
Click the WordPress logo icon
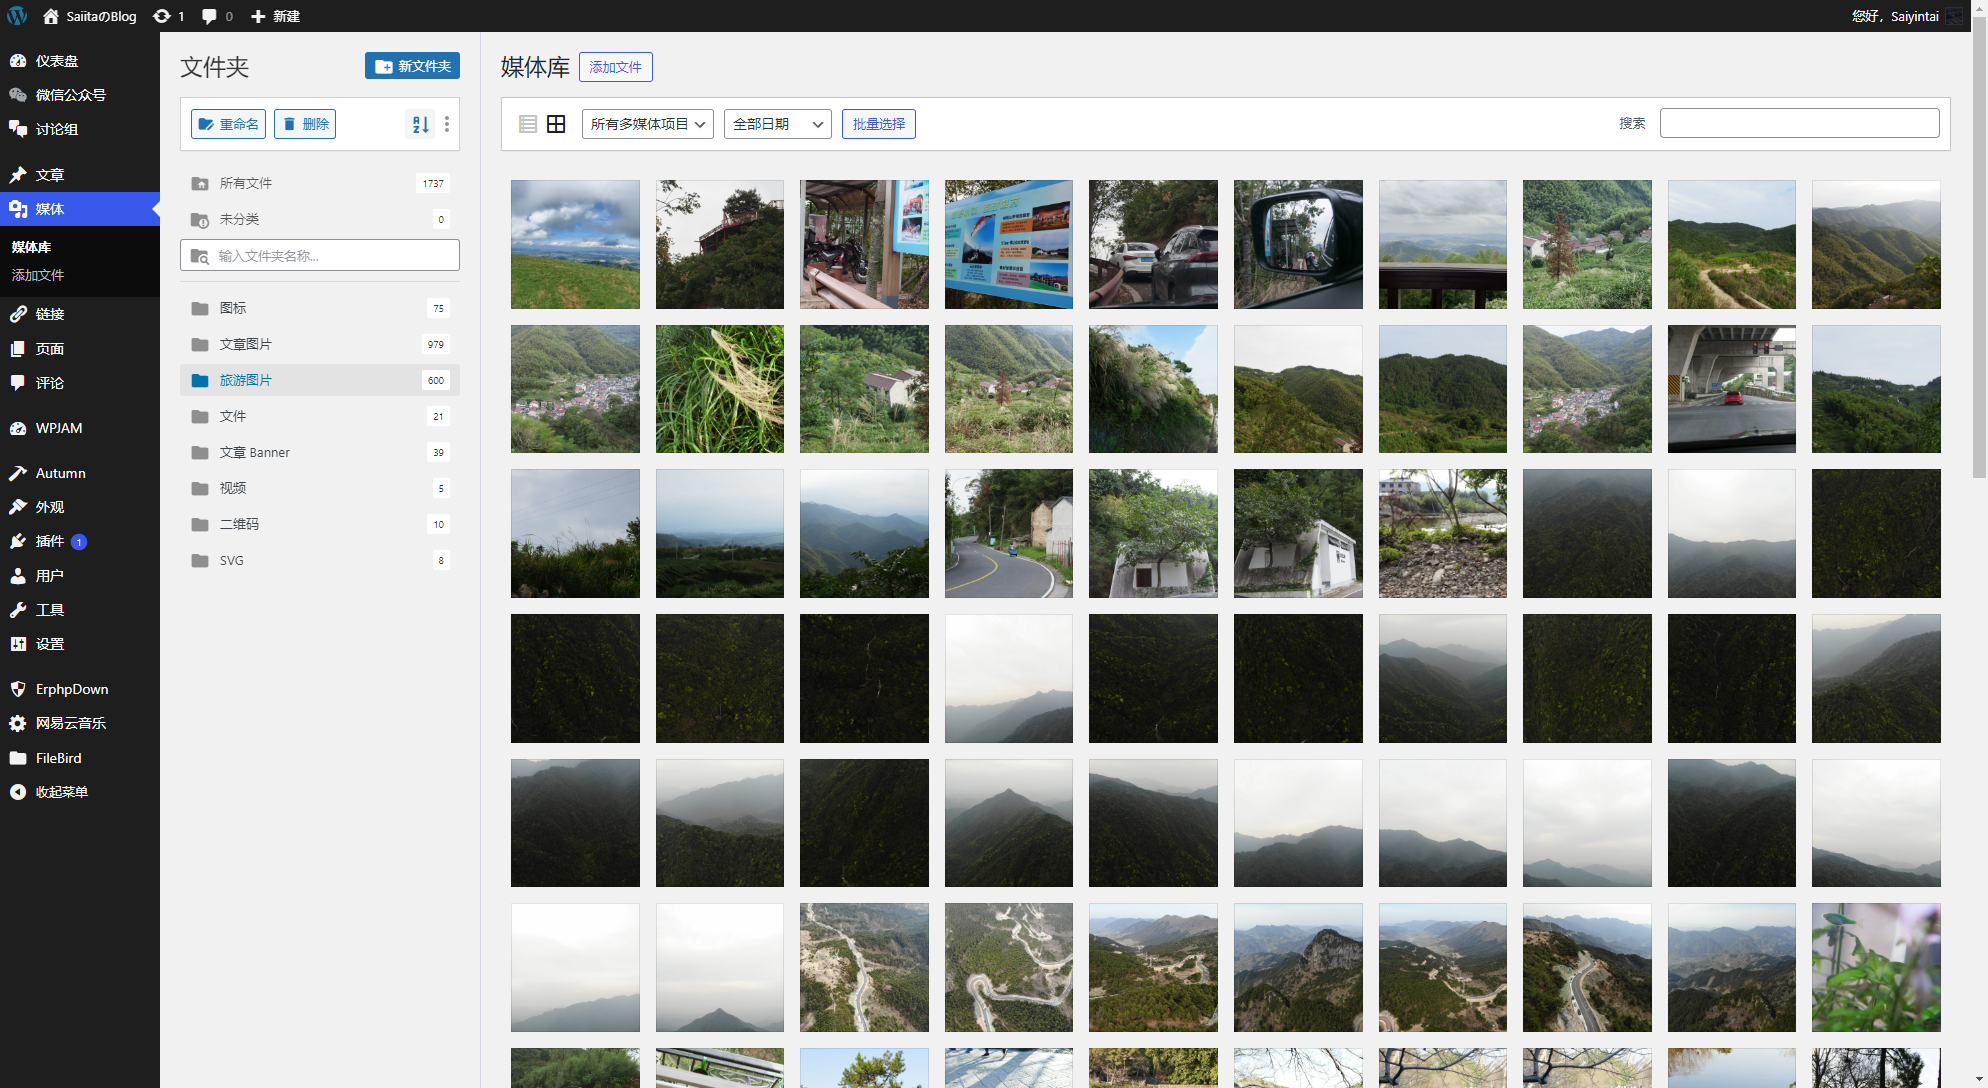(x=17, y=16)
